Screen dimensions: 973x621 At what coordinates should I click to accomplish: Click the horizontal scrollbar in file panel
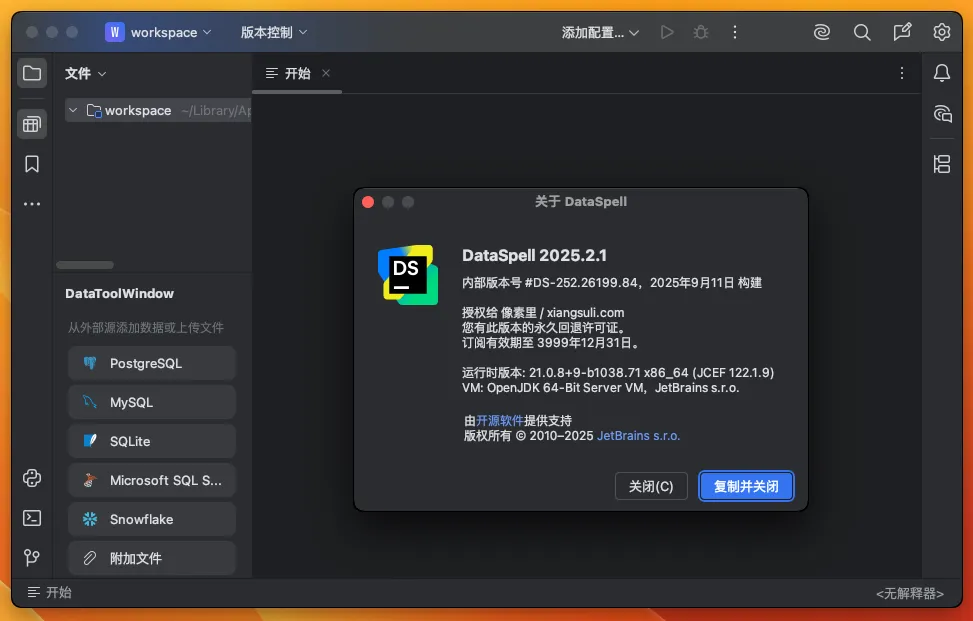point(85,265)
